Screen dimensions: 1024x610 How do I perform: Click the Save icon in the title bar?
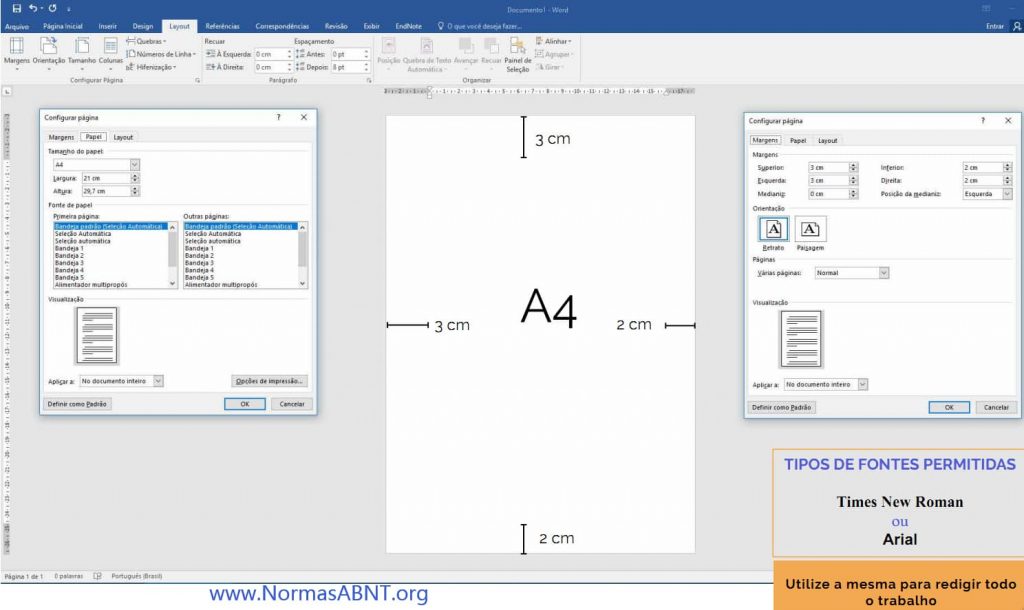click(16, 8)
